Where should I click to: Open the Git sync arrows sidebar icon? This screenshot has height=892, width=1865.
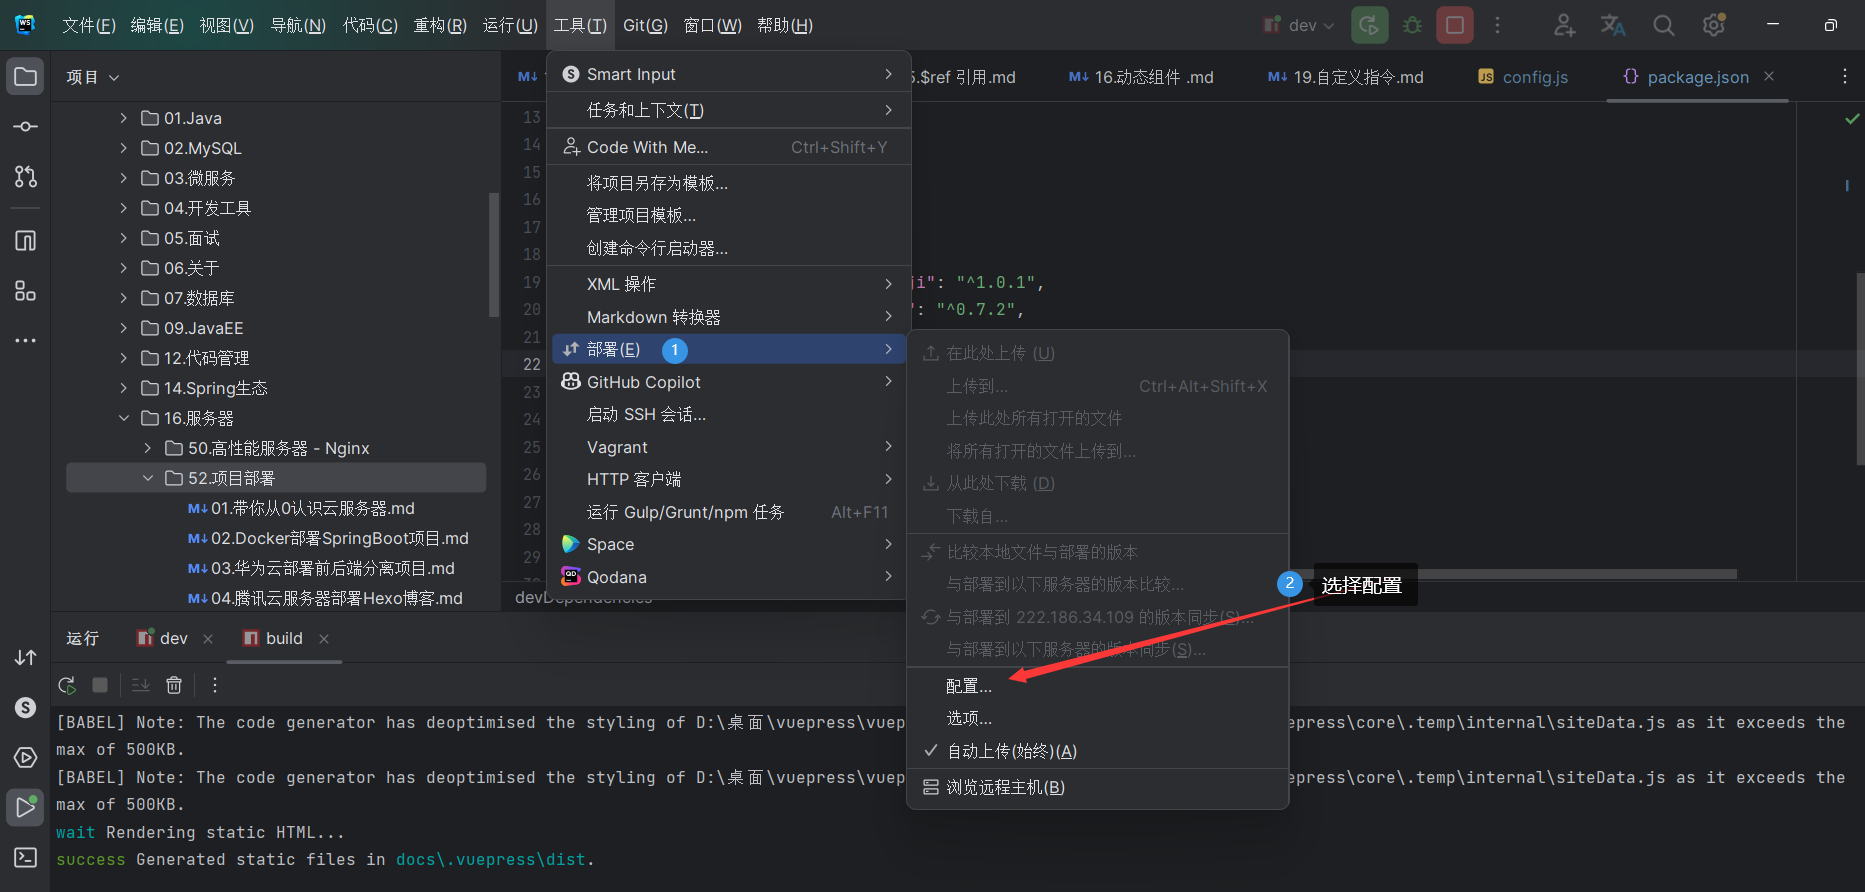pyautogui.click(x=26, y=657)
